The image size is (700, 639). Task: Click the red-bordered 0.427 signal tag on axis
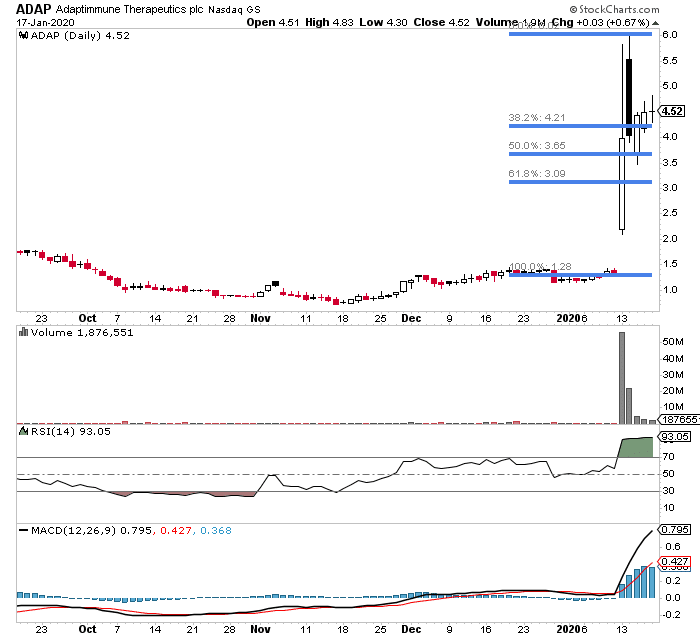(675, 562)
